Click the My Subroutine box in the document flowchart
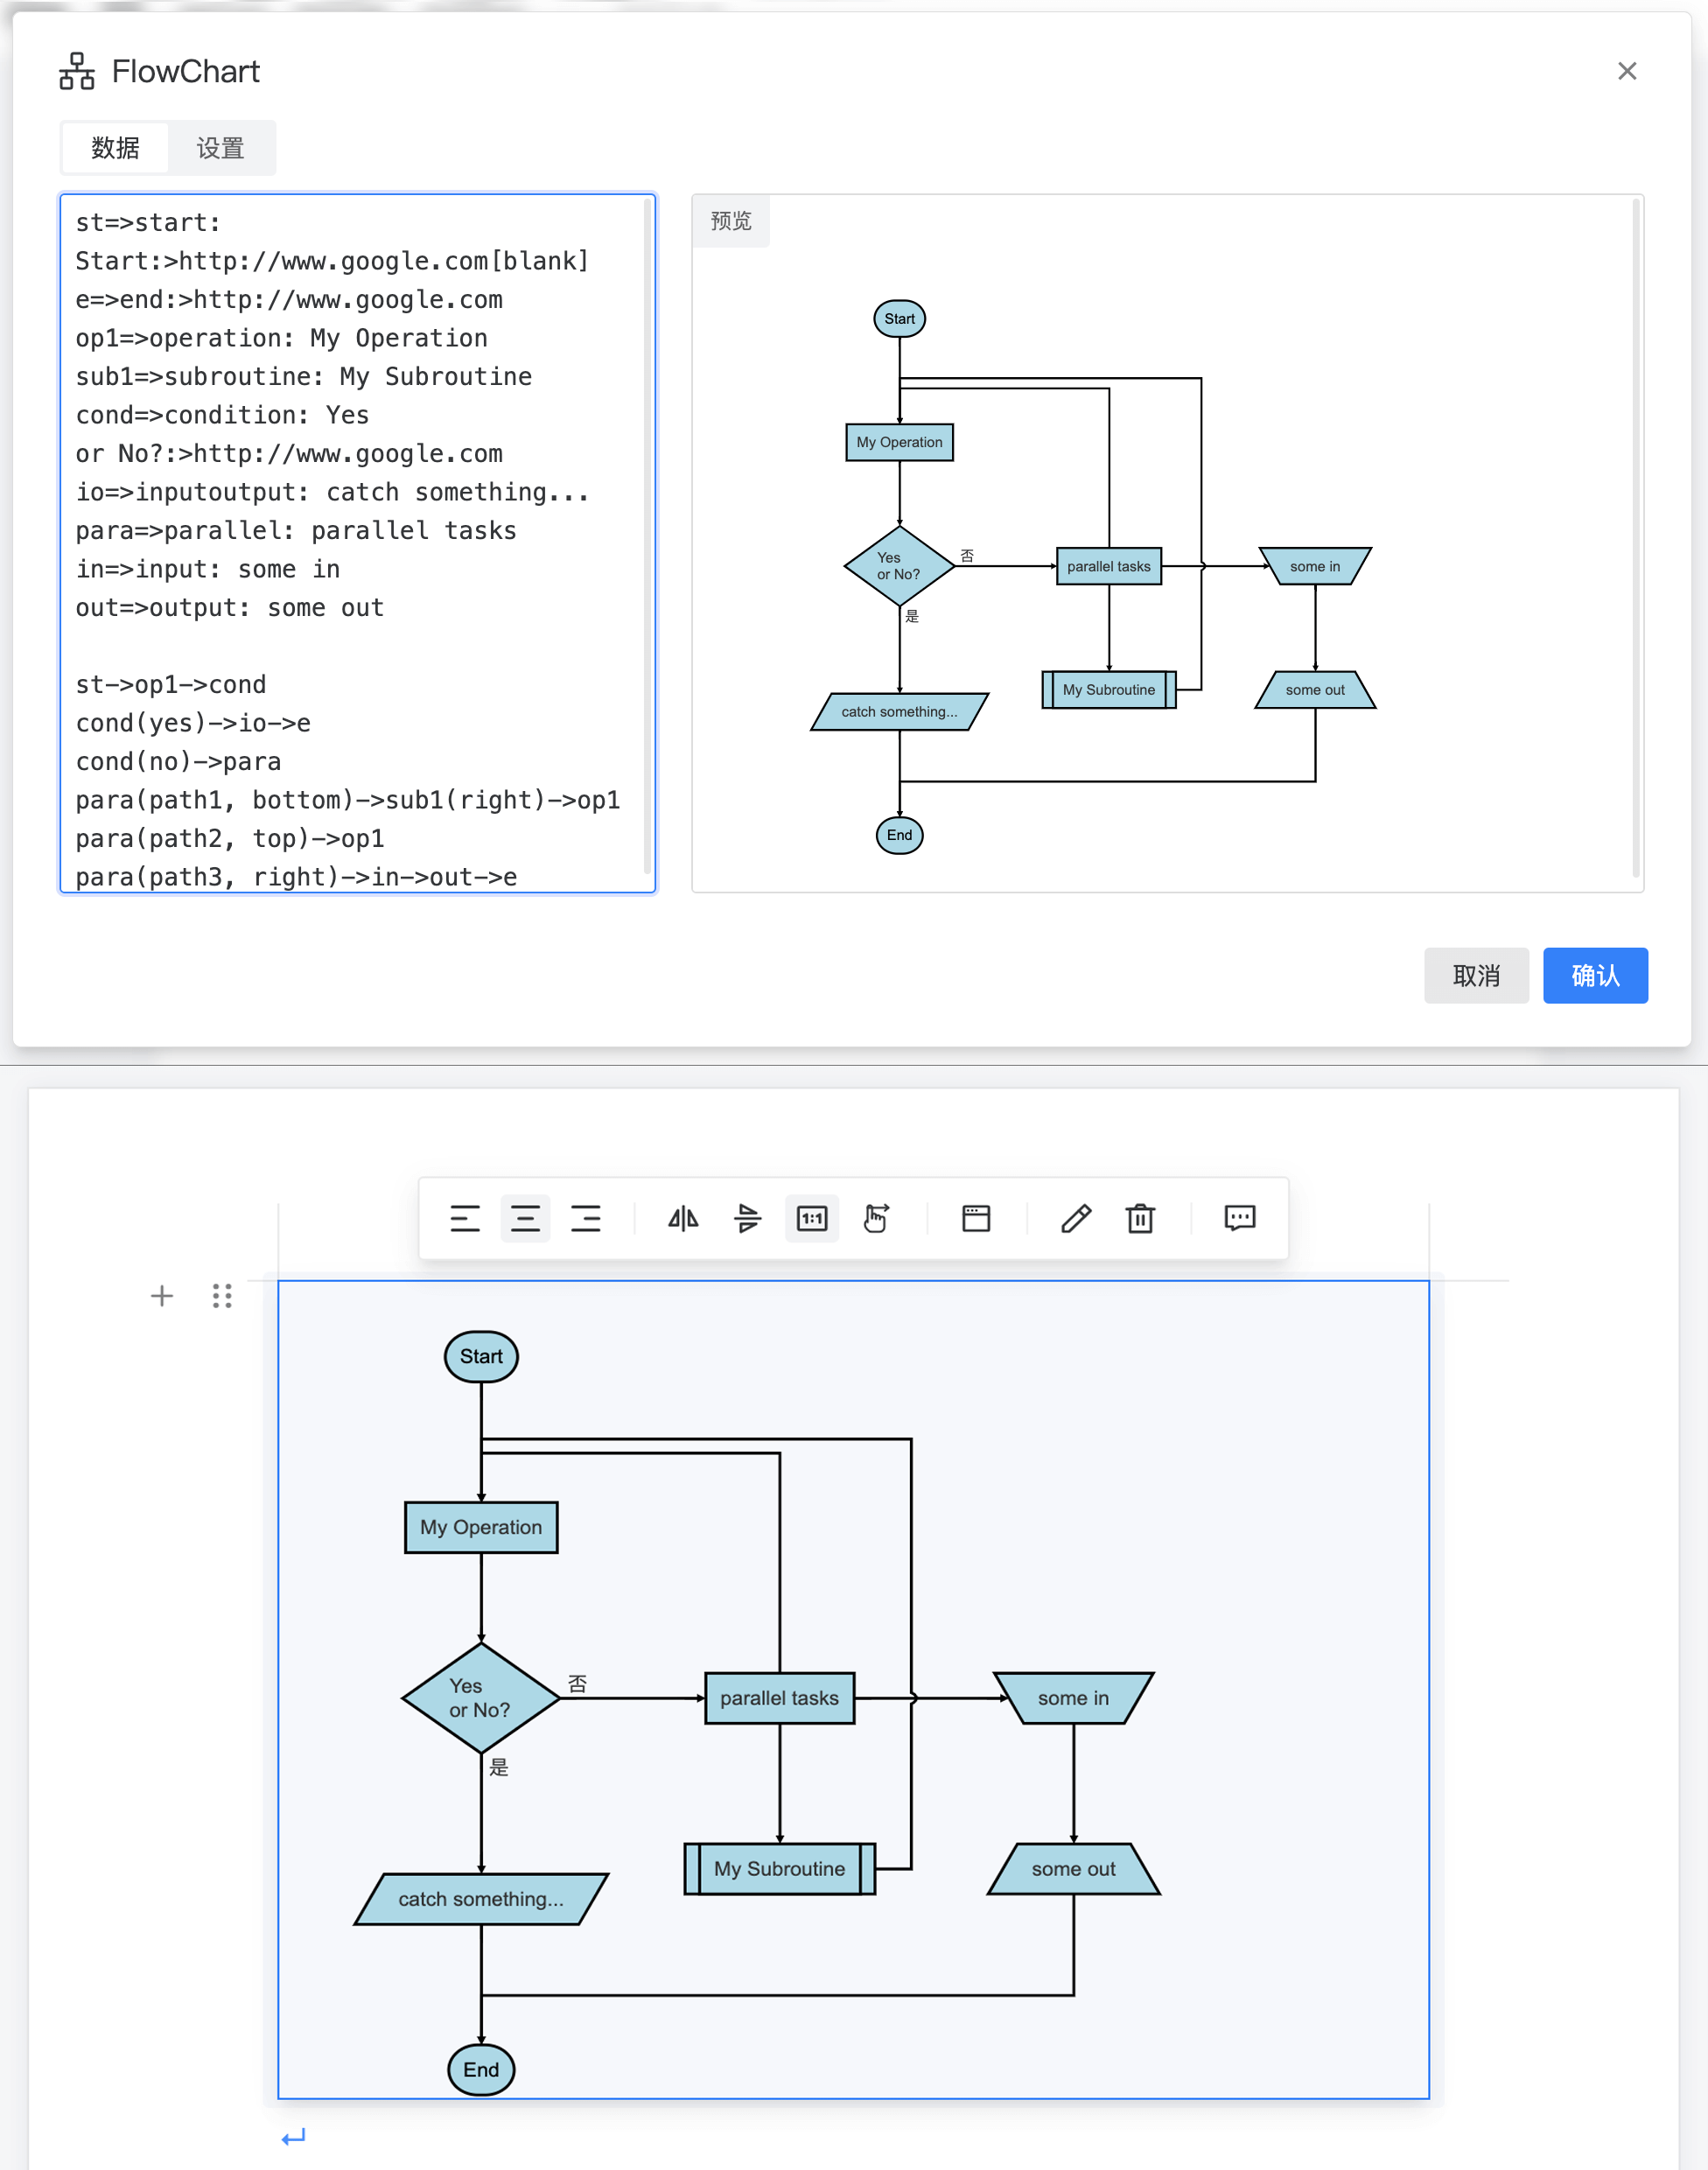 780,1869
